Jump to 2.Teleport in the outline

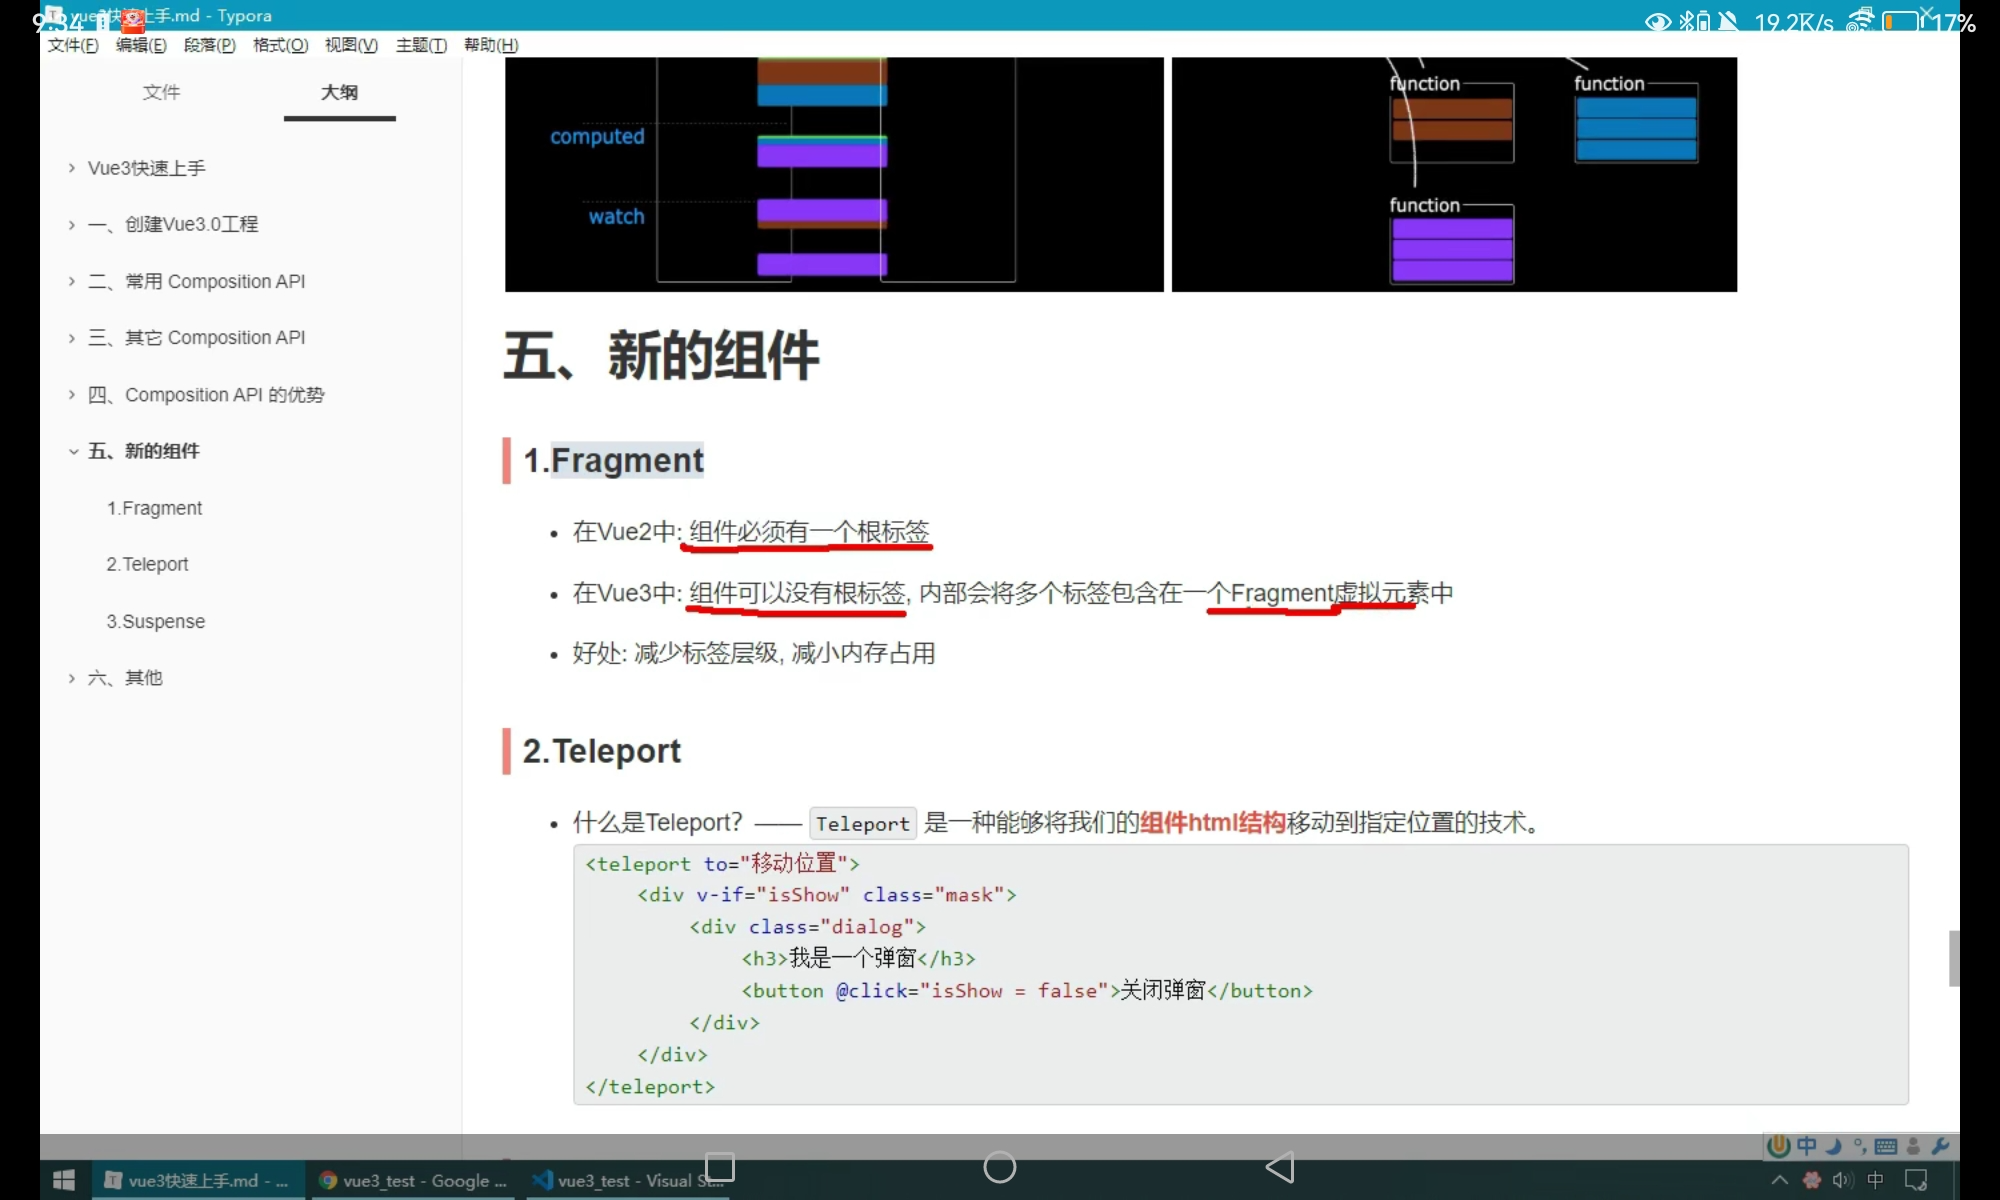147,564
